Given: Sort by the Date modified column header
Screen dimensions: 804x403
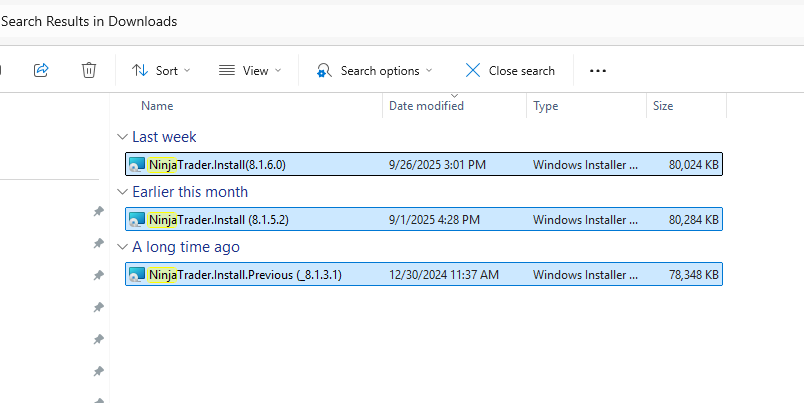Looking at the screenshot, I should tap(426, 106).
